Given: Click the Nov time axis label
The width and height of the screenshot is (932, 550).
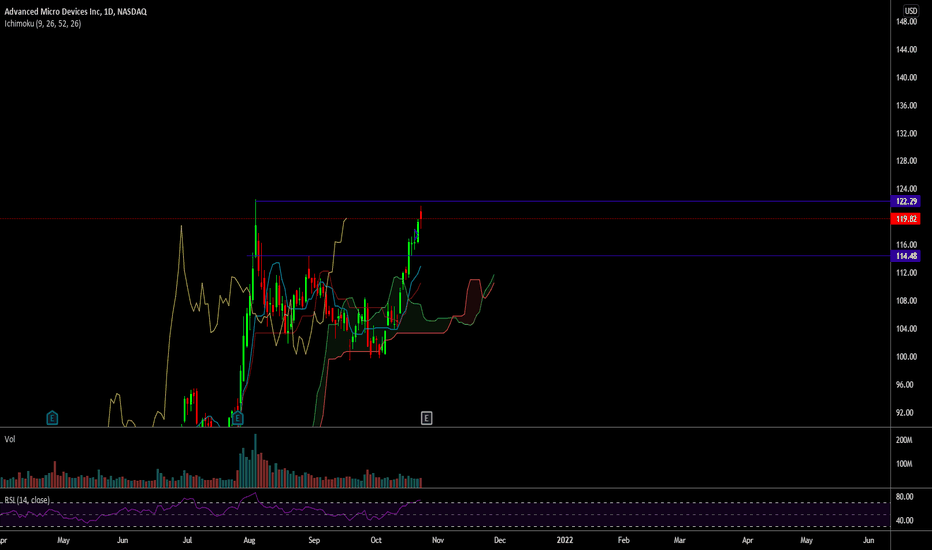Looking at the screenshot, I should tap(437, 540).
